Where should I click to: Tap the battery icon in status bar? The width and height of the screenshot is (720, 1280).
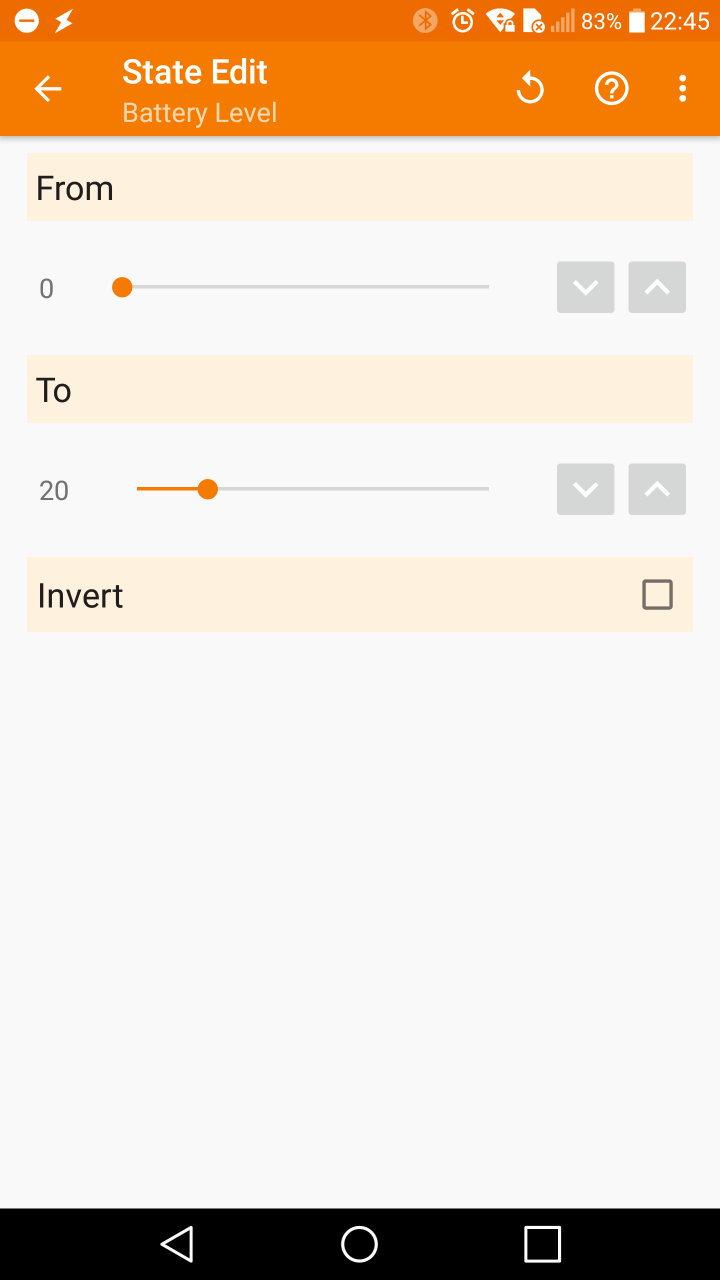click(636, 21)
